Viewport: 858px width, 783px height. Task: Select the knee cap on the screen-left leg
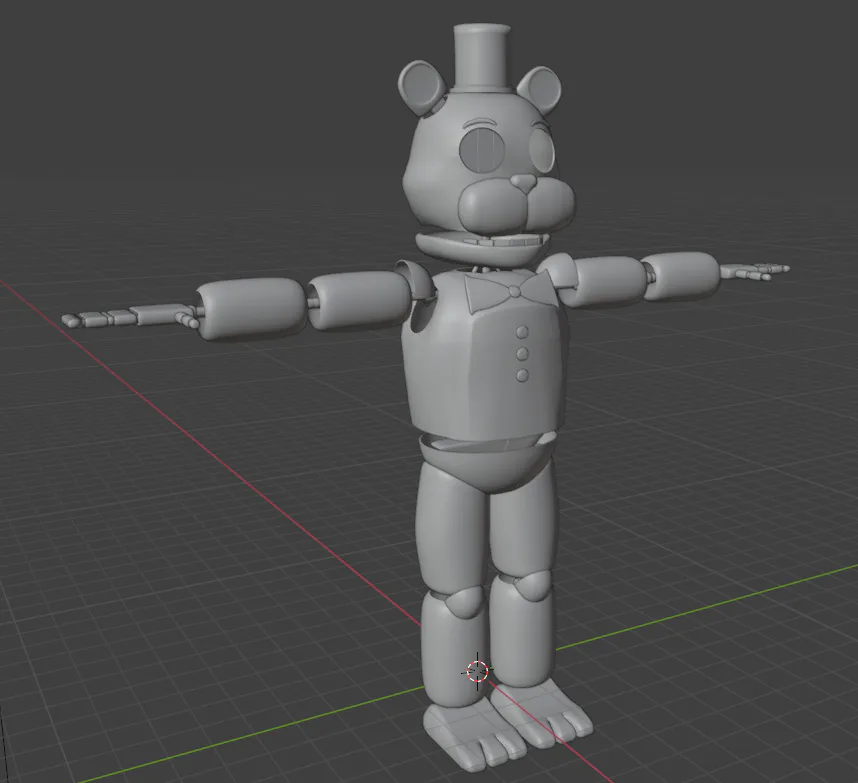(x=463, y=602)
